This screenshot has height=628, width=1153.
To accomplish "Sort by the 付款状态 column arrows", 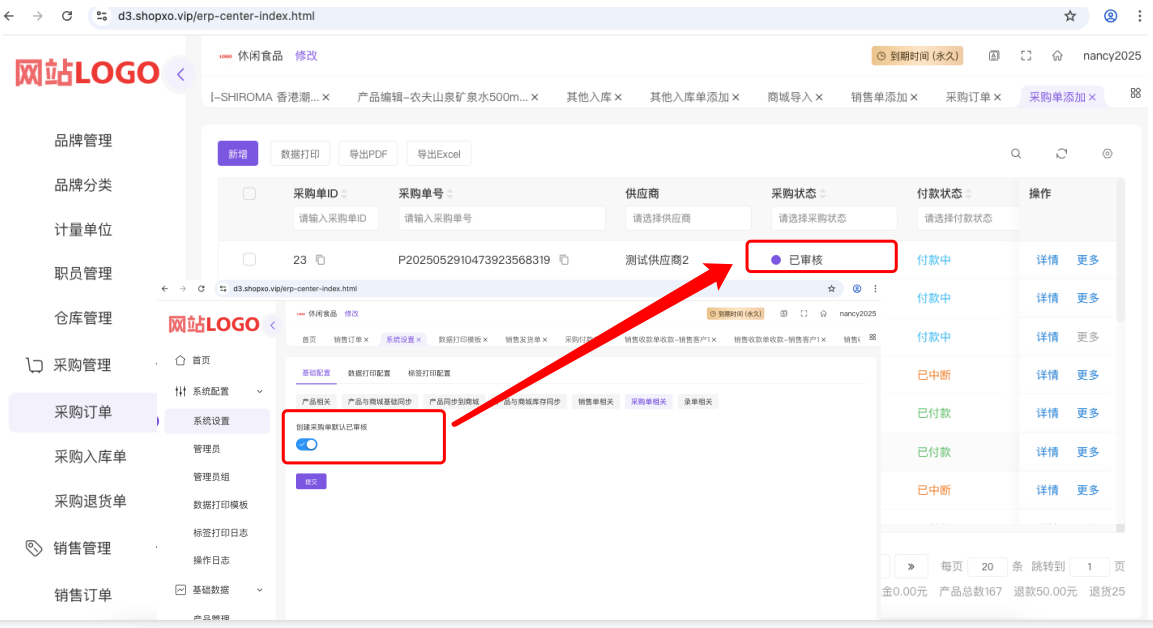I will pyautogui.click(x=968, y=193).
